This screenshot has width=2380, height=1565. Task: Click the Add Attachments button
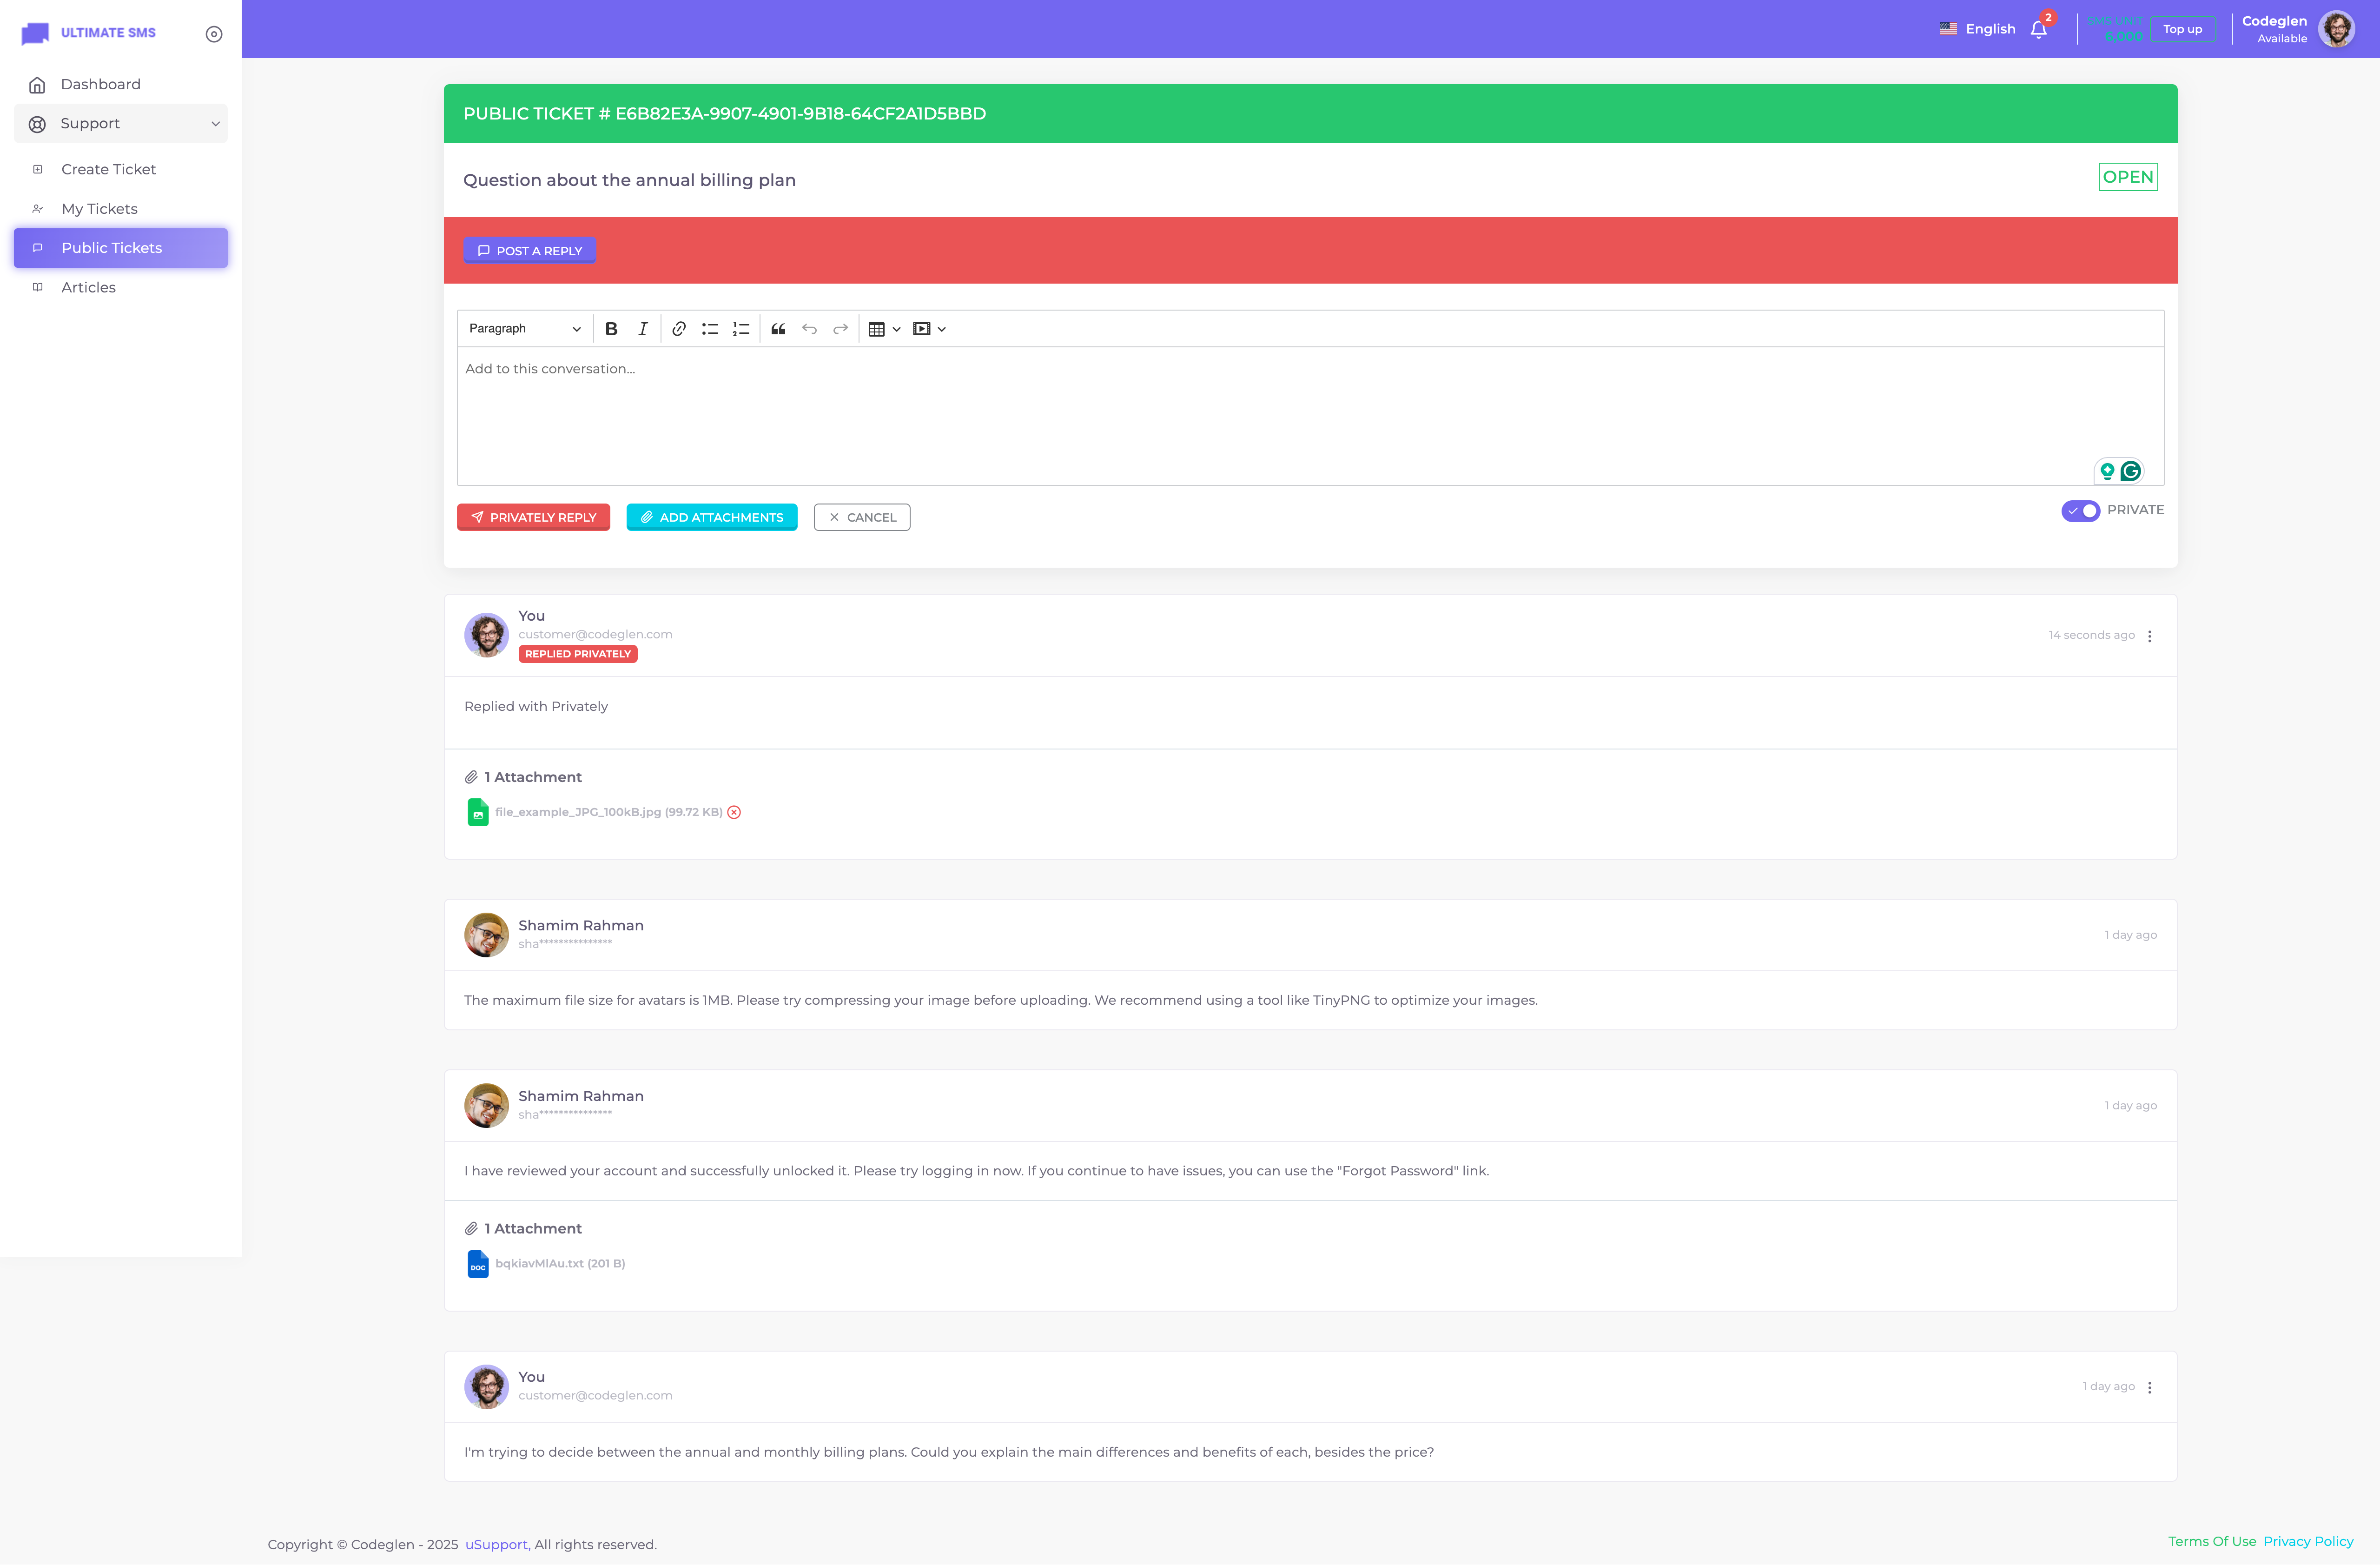point(711,517)
